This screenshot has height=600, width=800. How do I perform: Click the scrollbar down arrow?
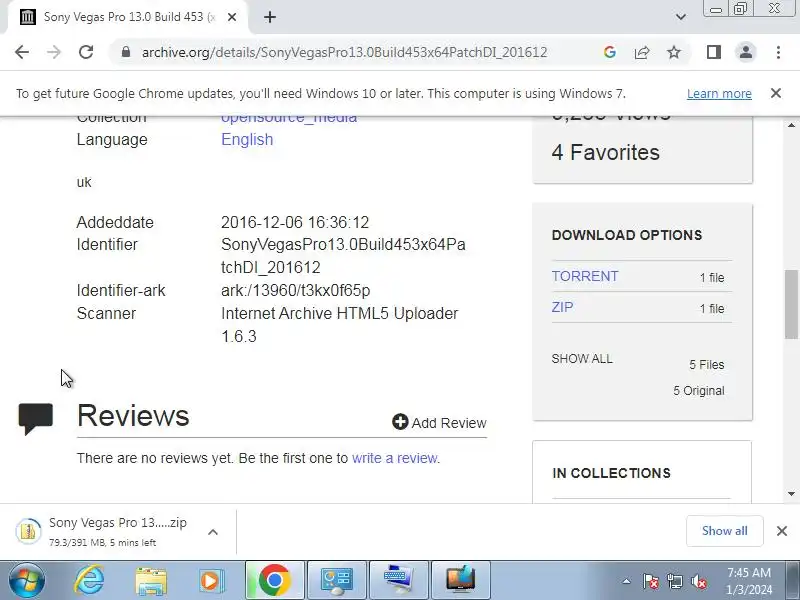pyautogui.click(x=791, y=493)
